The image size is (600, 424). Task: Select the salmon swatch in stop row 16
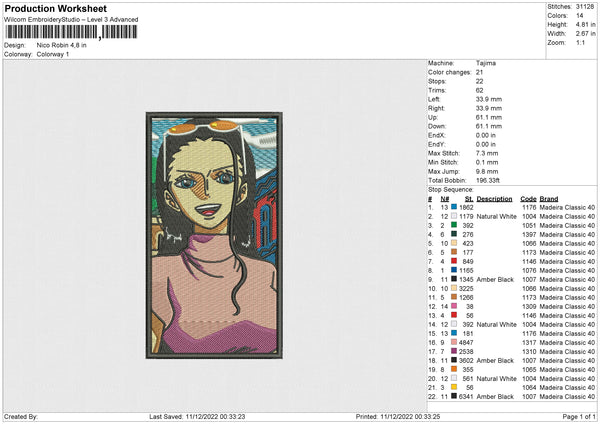pyautogui.click(x=454, y=342)
